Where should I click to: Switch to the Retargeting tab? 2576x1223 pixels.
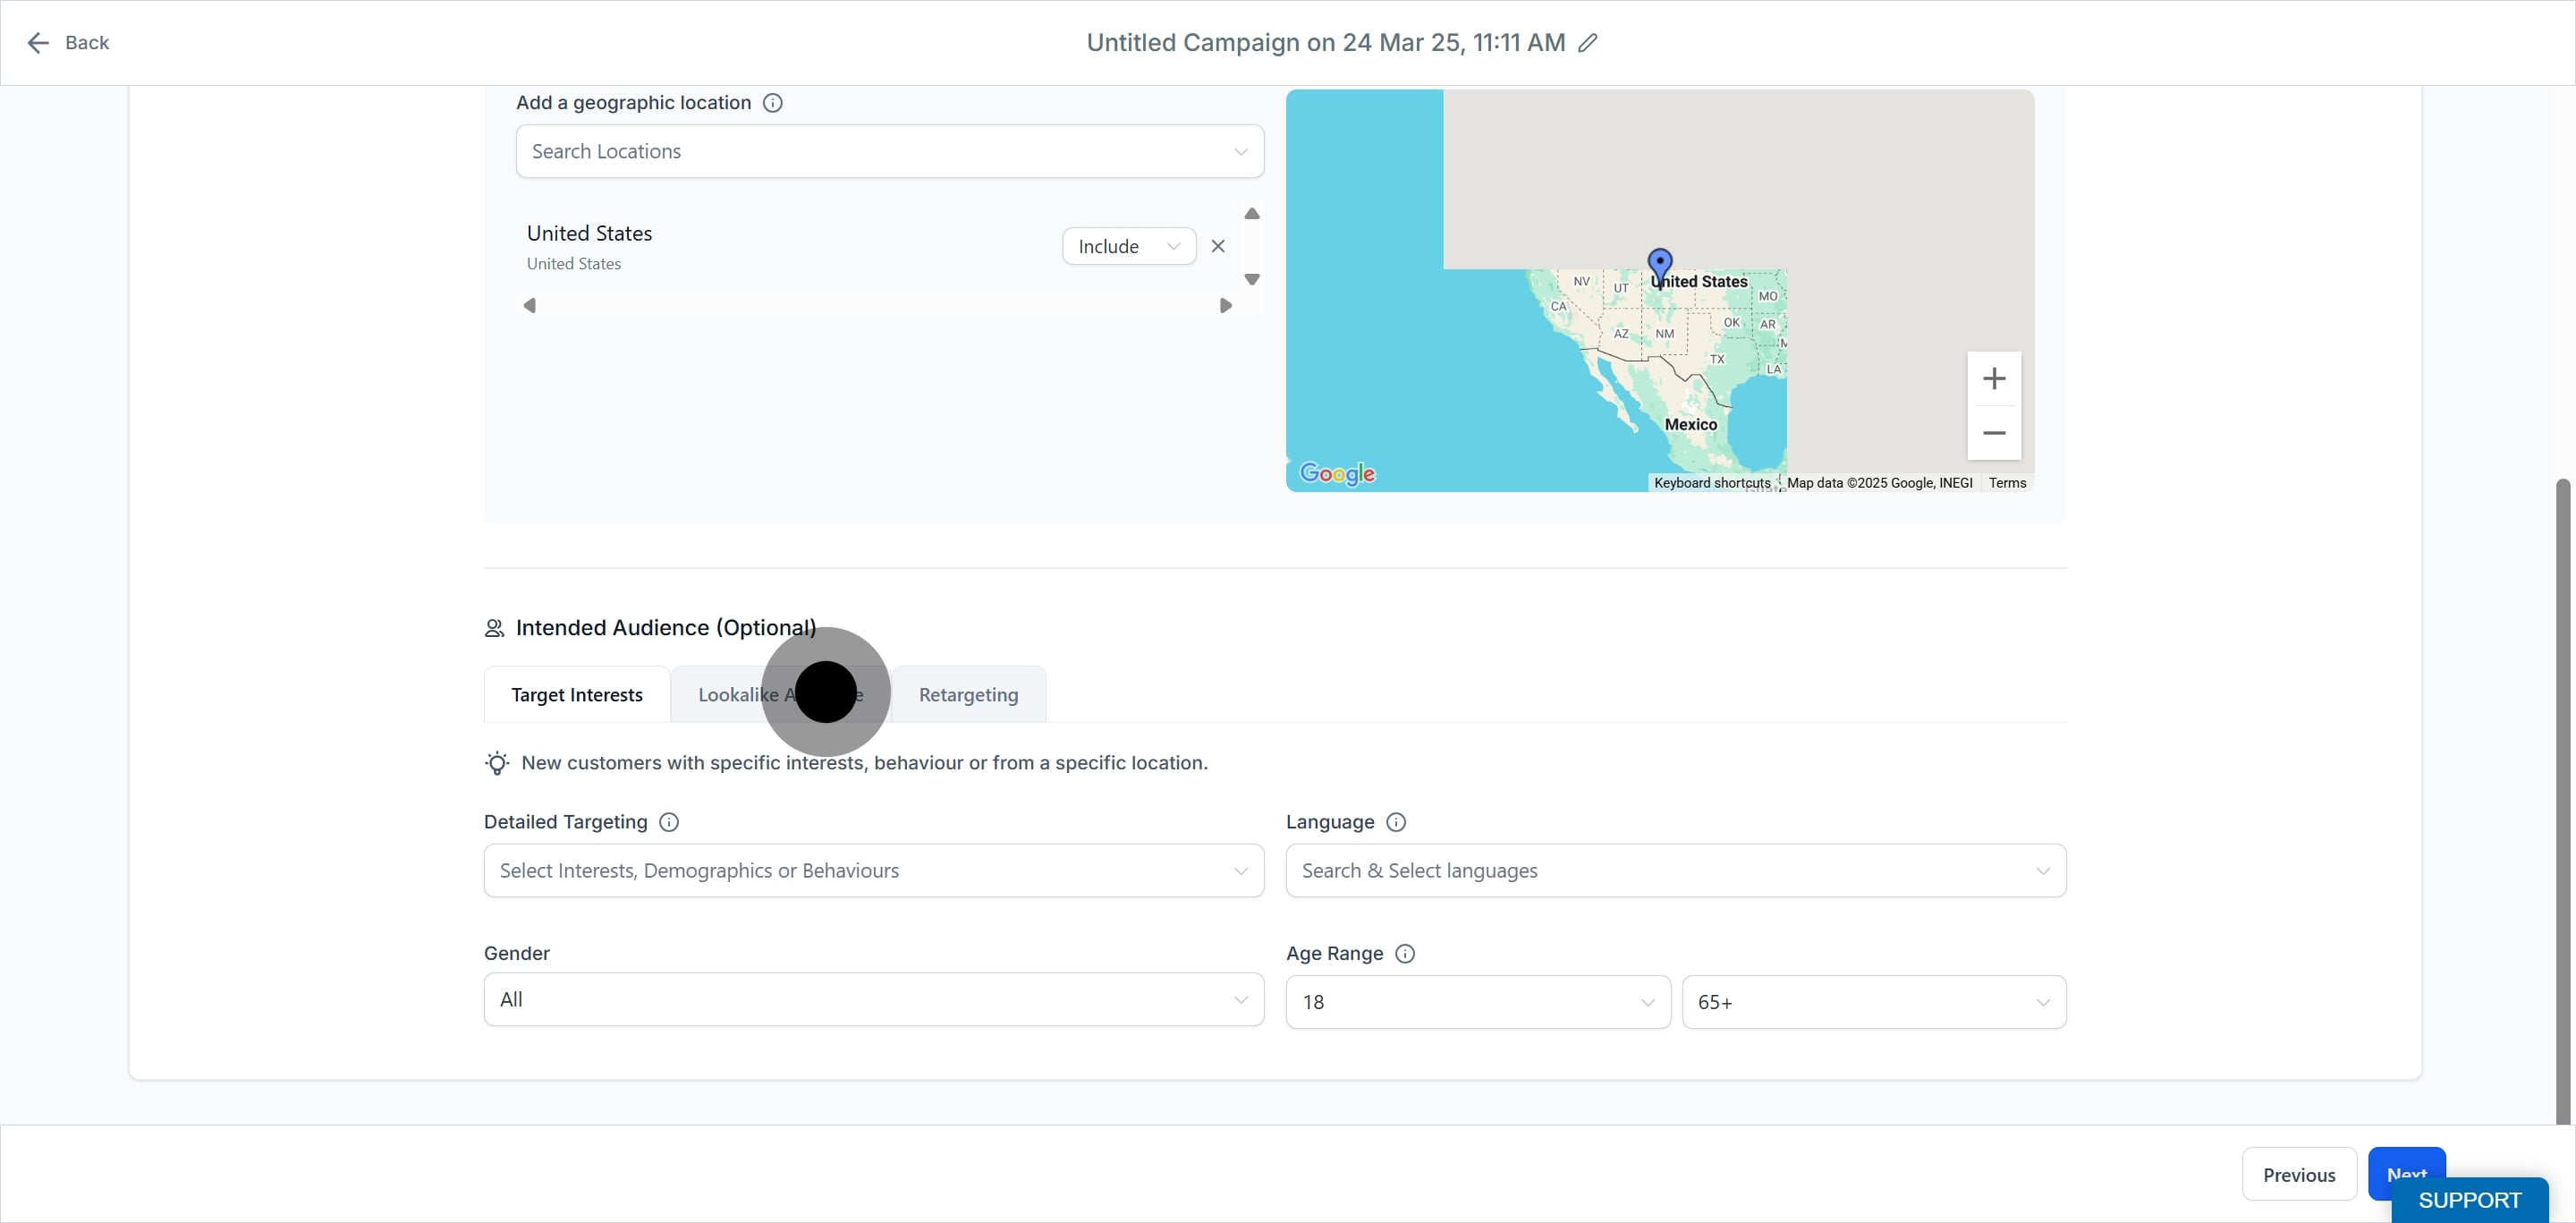point(968,695)
